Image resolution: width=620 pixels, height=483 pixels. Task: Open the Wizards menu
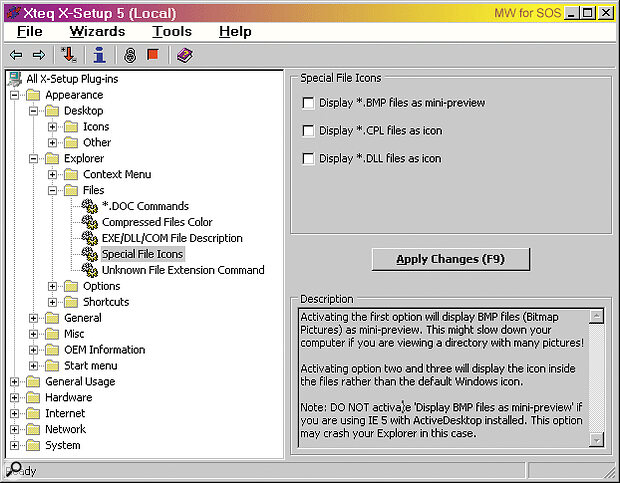(97, 32)
